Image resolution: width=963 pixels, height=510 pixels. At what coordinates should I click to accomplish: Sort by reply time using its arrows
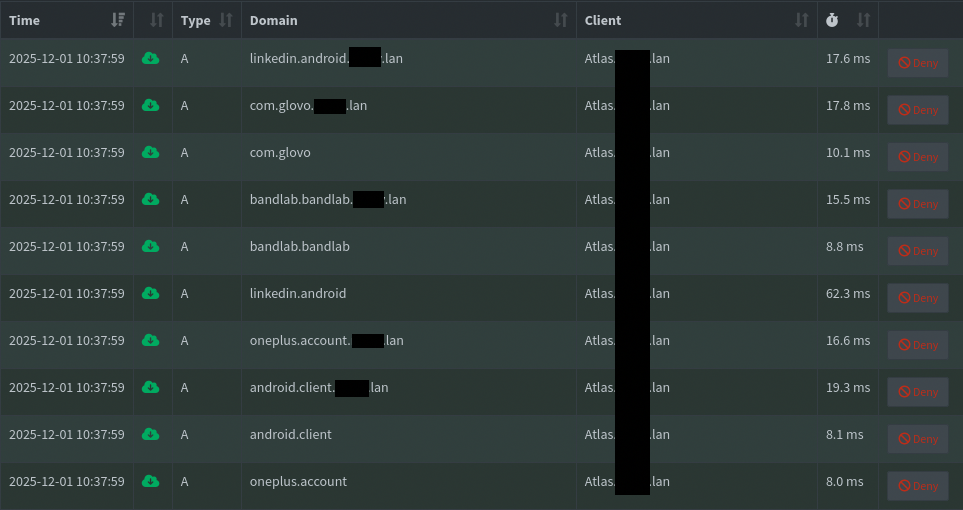tap(863, 20)
